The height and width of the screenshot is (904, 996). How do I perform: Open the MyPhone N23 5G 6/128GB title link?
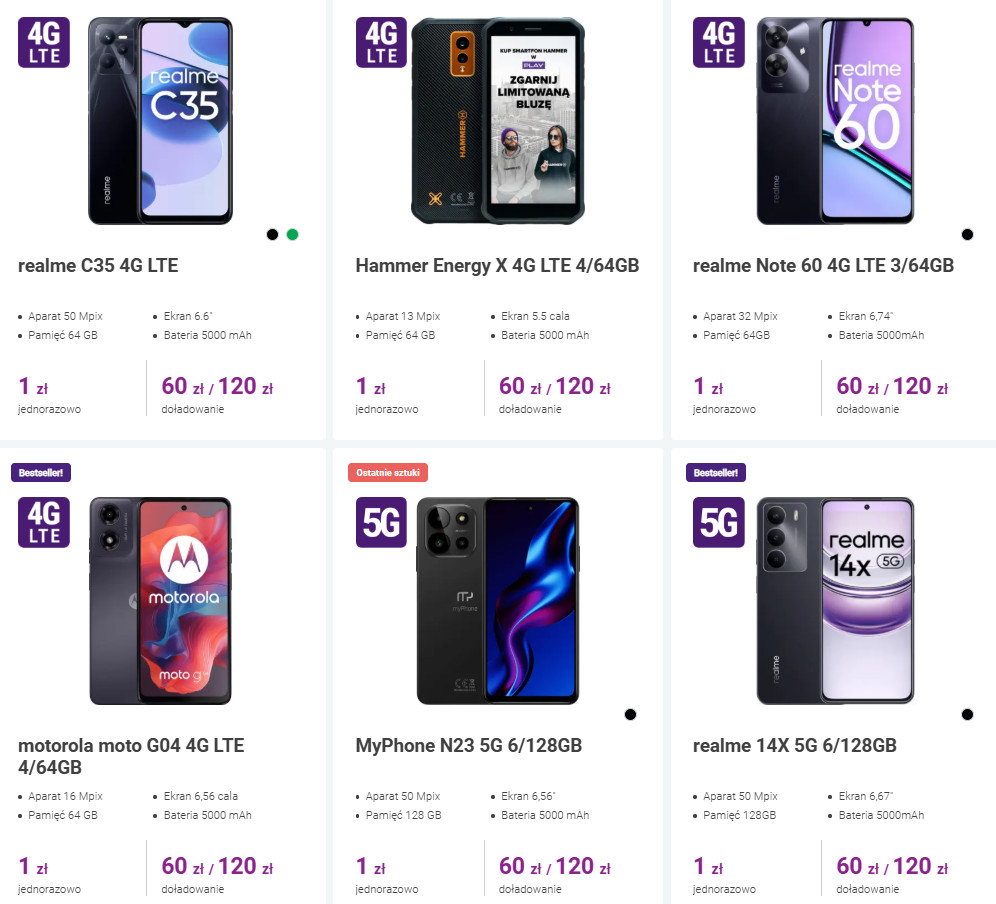[x=469, y=746]
